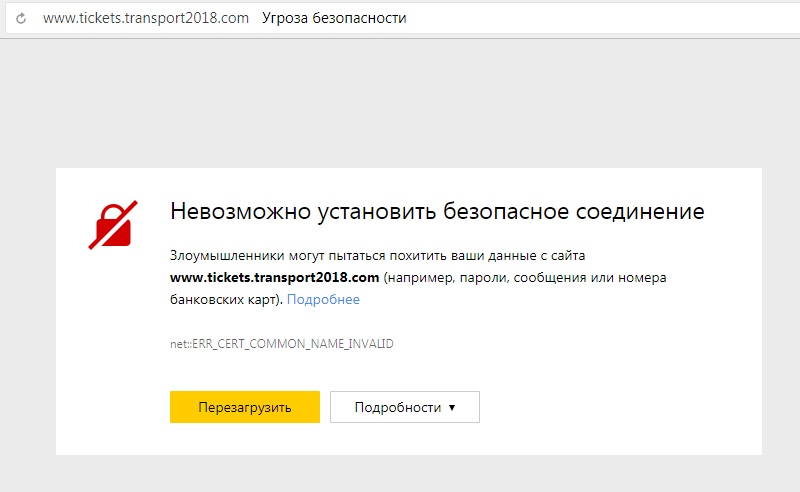Click the arrow on the Подробности button

[x=452, y=408]
